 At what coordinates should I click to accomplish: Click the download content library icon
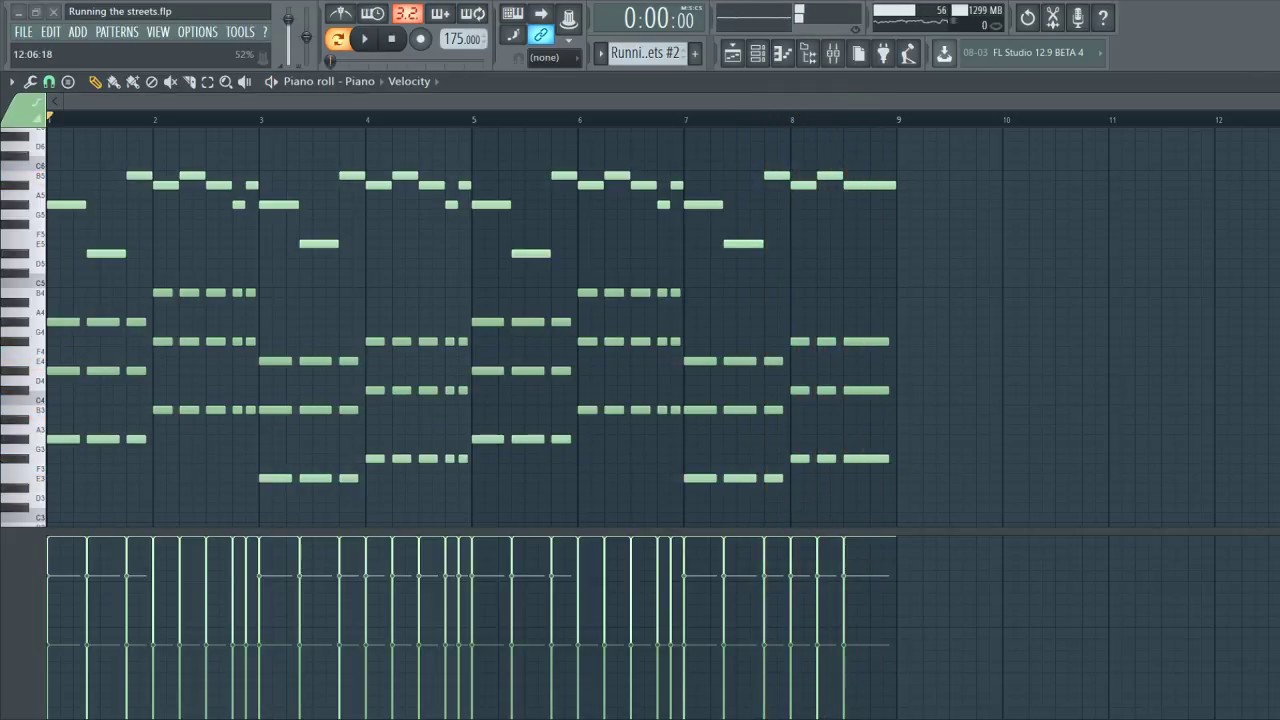[944, 54]
